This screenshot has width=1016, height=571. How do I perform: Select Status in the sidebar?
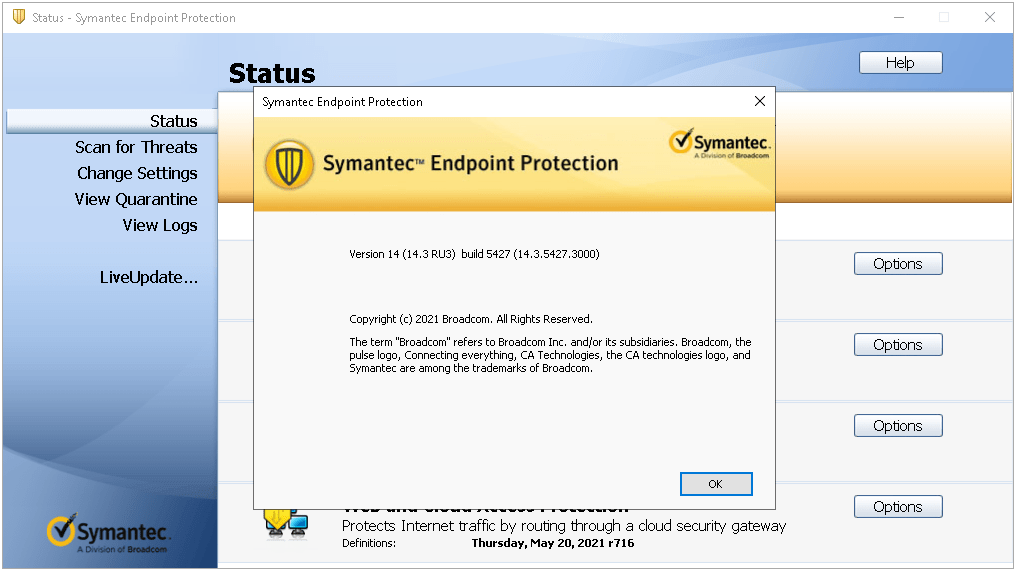coord(173,121)
